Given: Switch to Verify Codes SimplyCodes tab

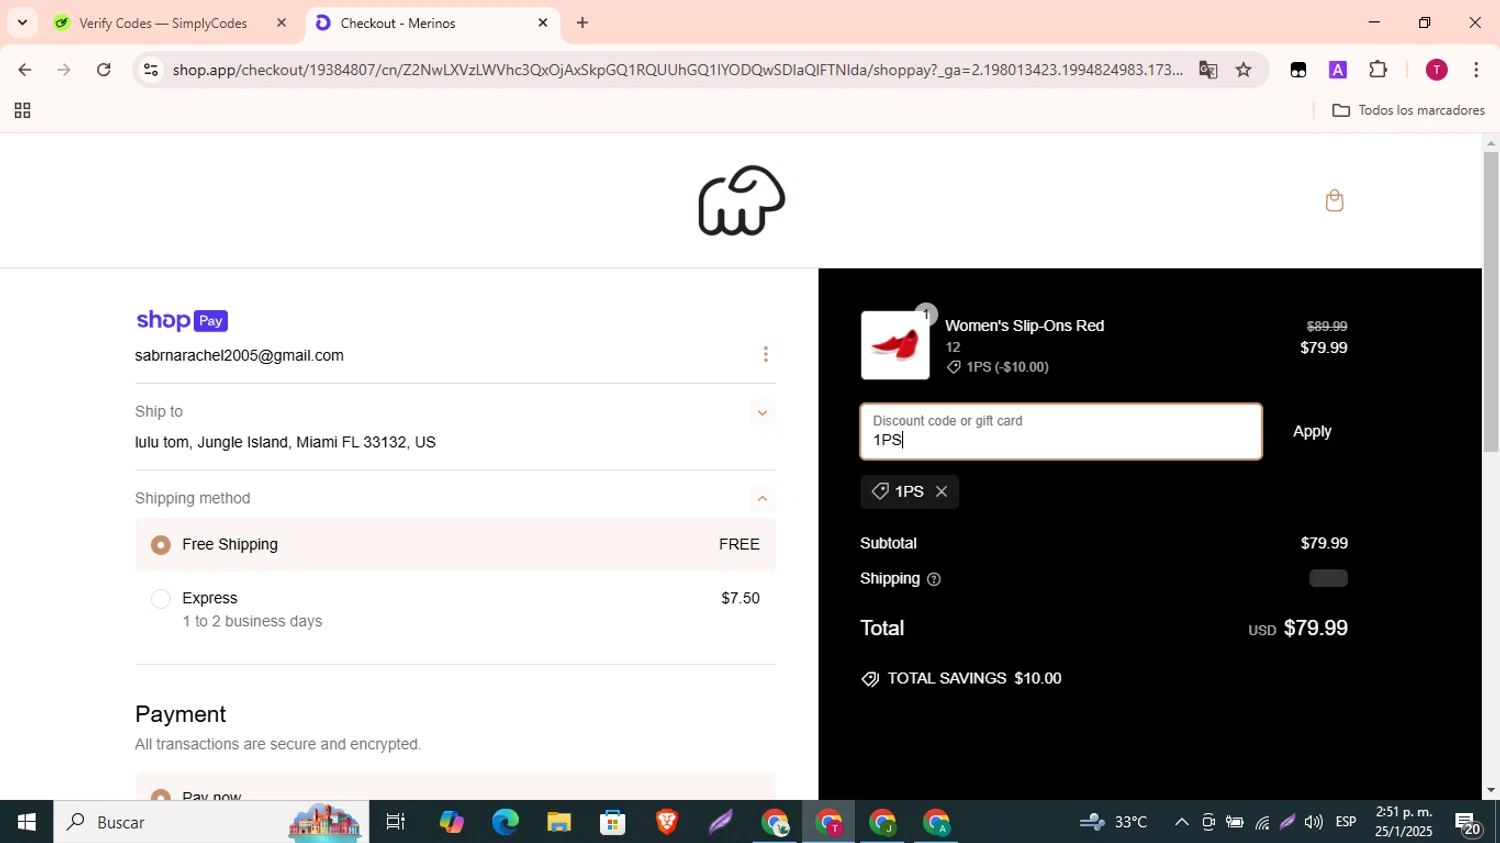Looking at the screenshot, I should 162,23.
